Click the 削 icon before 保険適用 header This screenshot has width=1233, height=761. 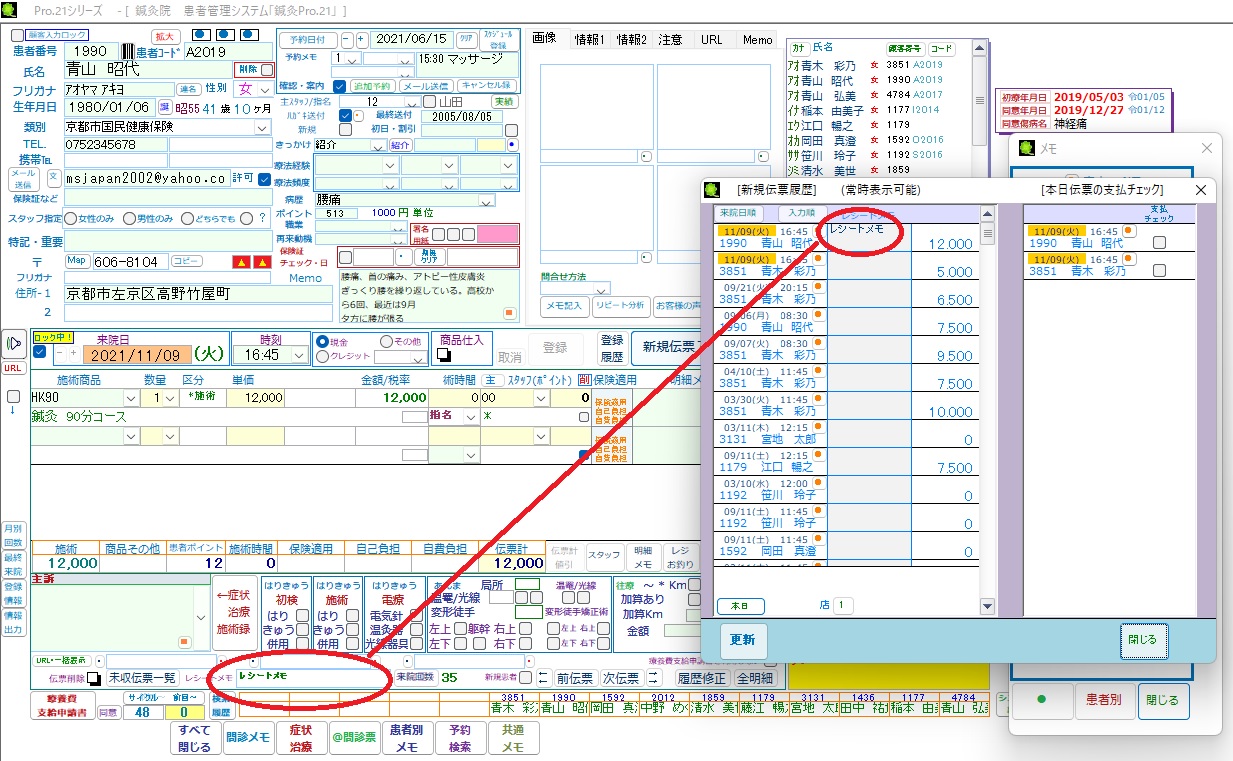(x=584, y=380)
